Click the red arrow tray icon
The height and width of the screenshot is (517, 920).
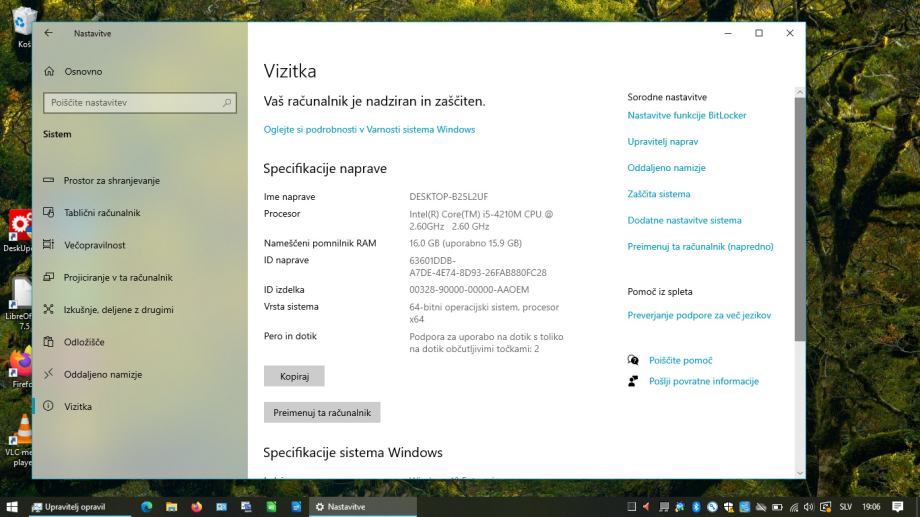tap(647, 506)
